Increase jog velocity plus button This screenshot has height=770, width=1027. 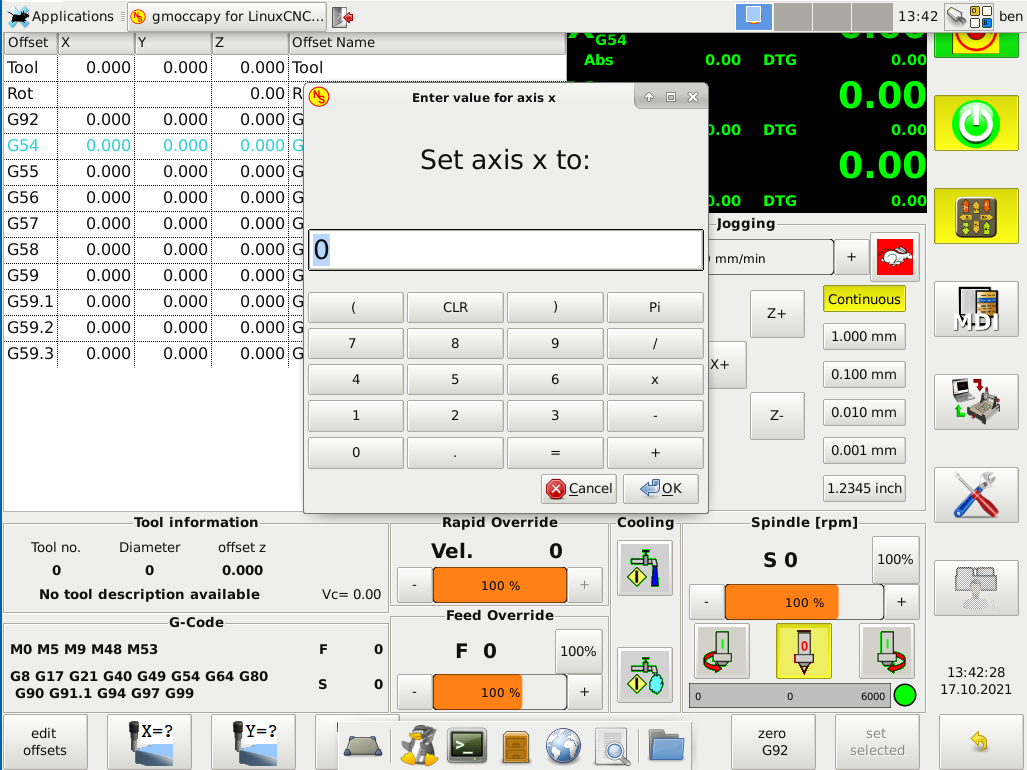click(851, 257)
